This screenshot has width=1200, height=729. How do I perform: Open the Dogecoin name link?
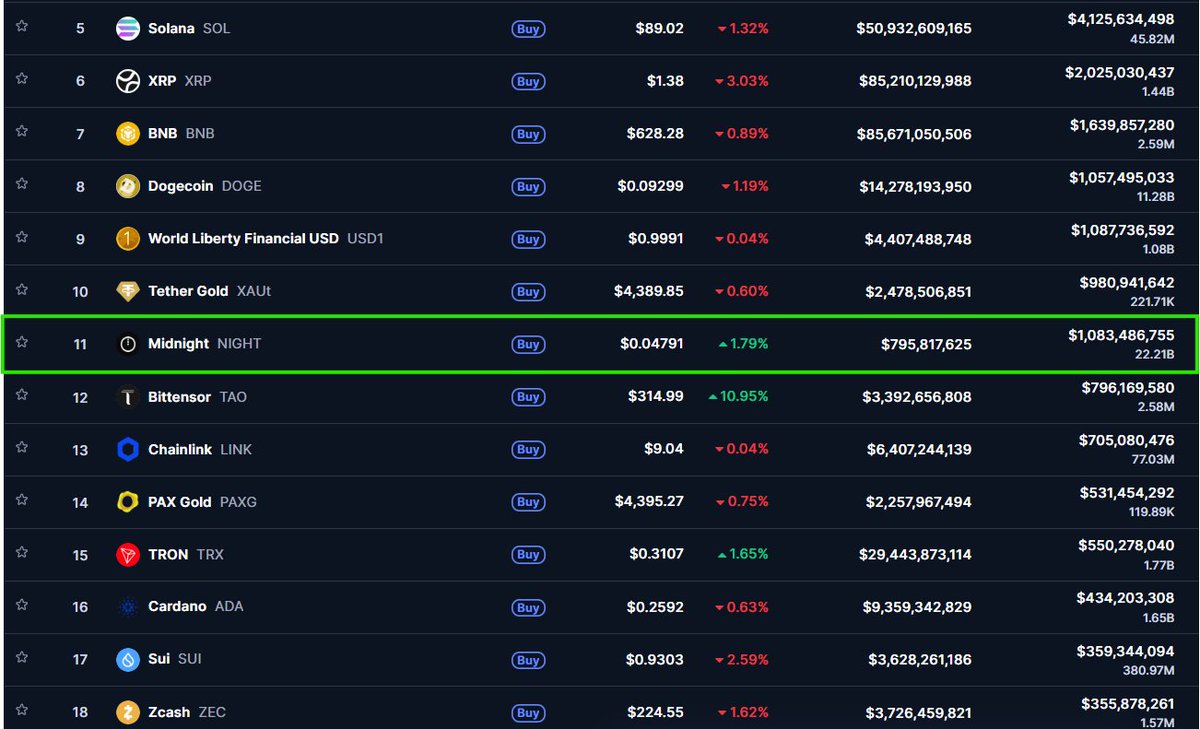(x=180, y=186)
